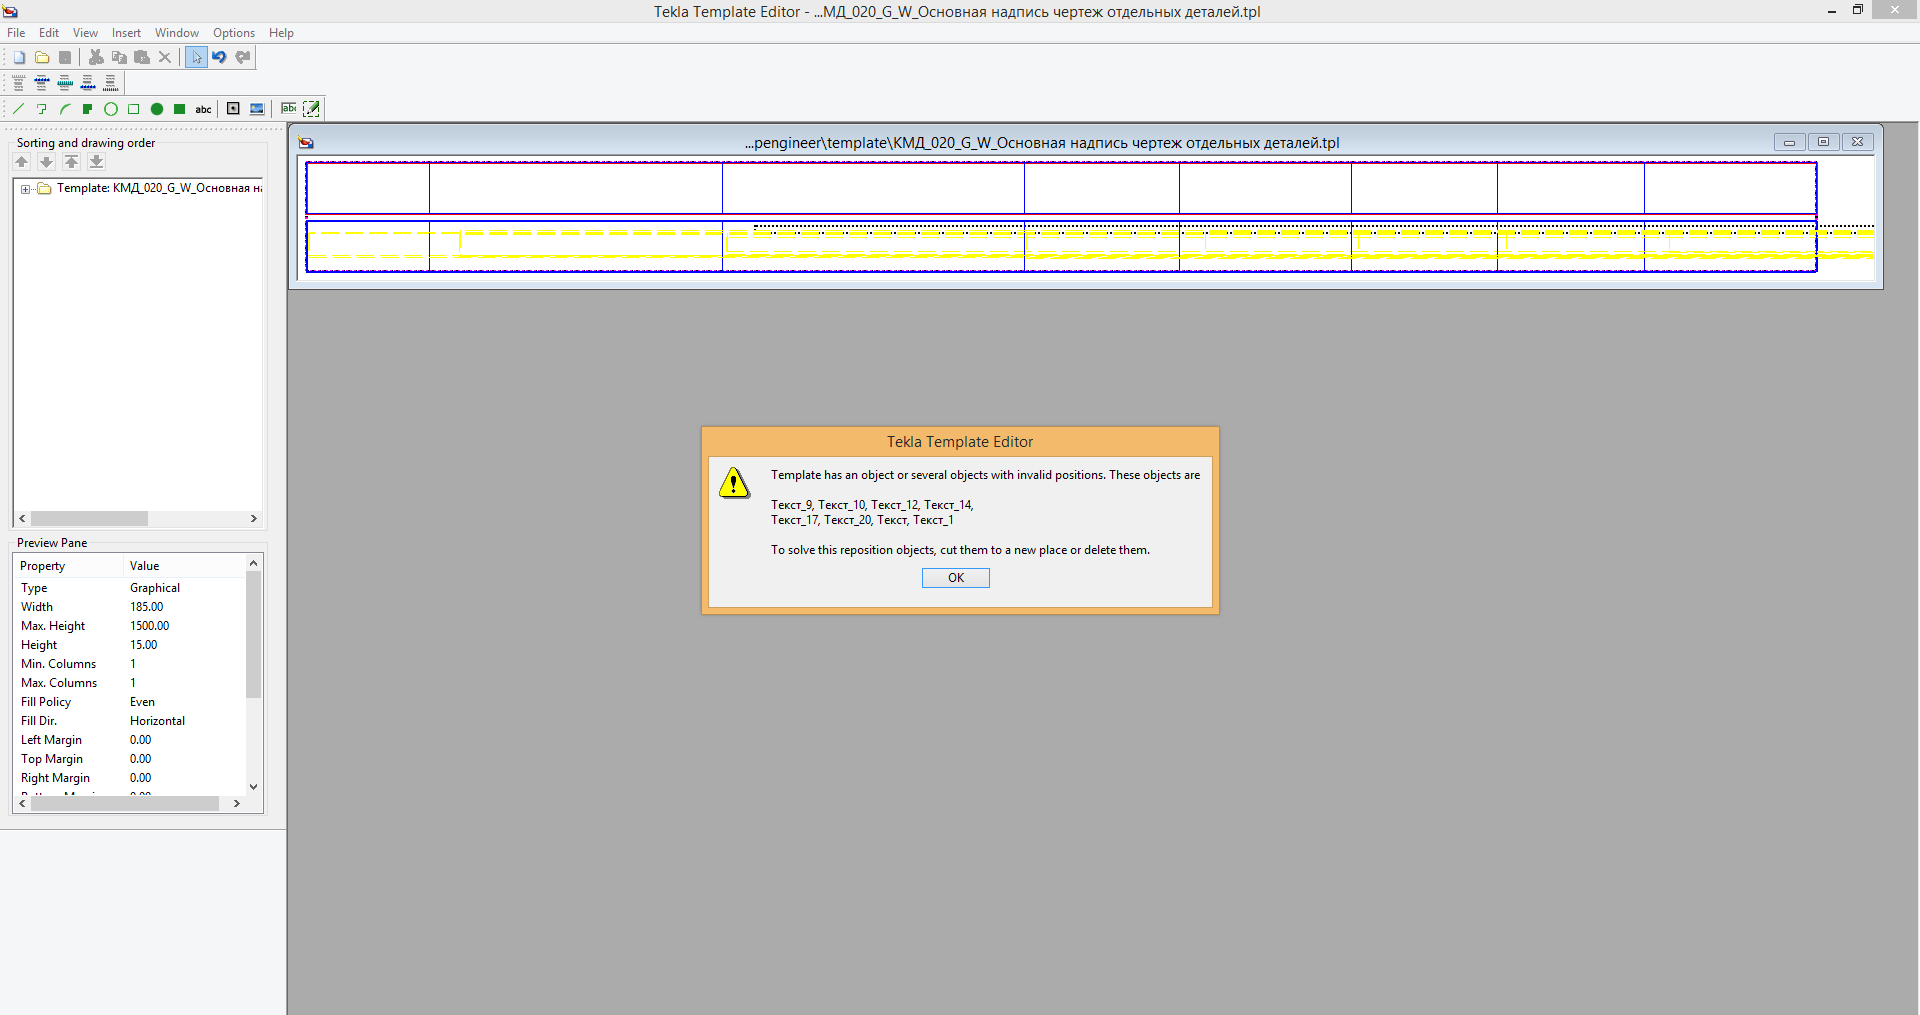Click the Copy toolbar icon
Screen dimensions: 1920x1015
tap(119, 57)
